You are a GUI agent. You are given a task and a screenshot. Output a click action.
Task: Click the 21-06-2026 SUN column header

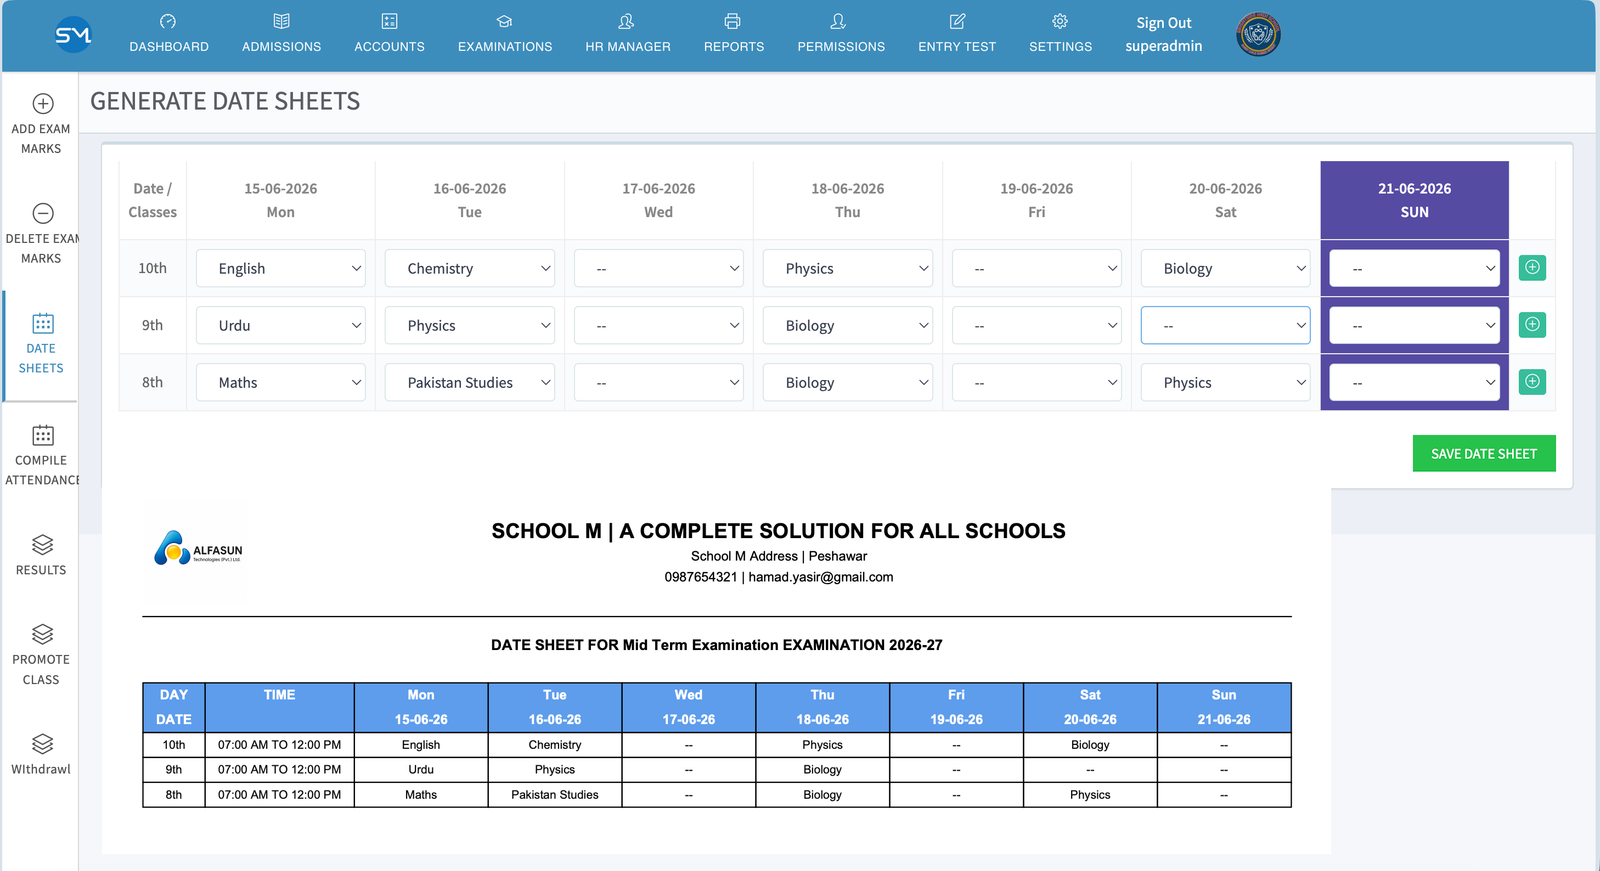click(x=1415, y=200)
